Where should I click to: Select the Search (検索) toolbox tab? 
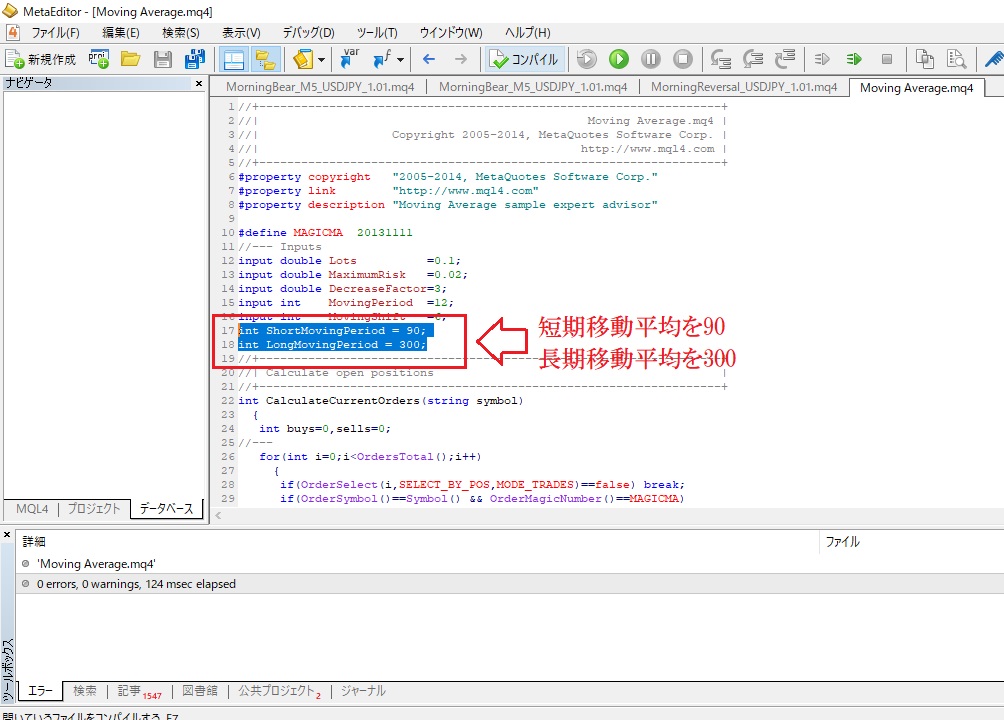pos(85,691)
